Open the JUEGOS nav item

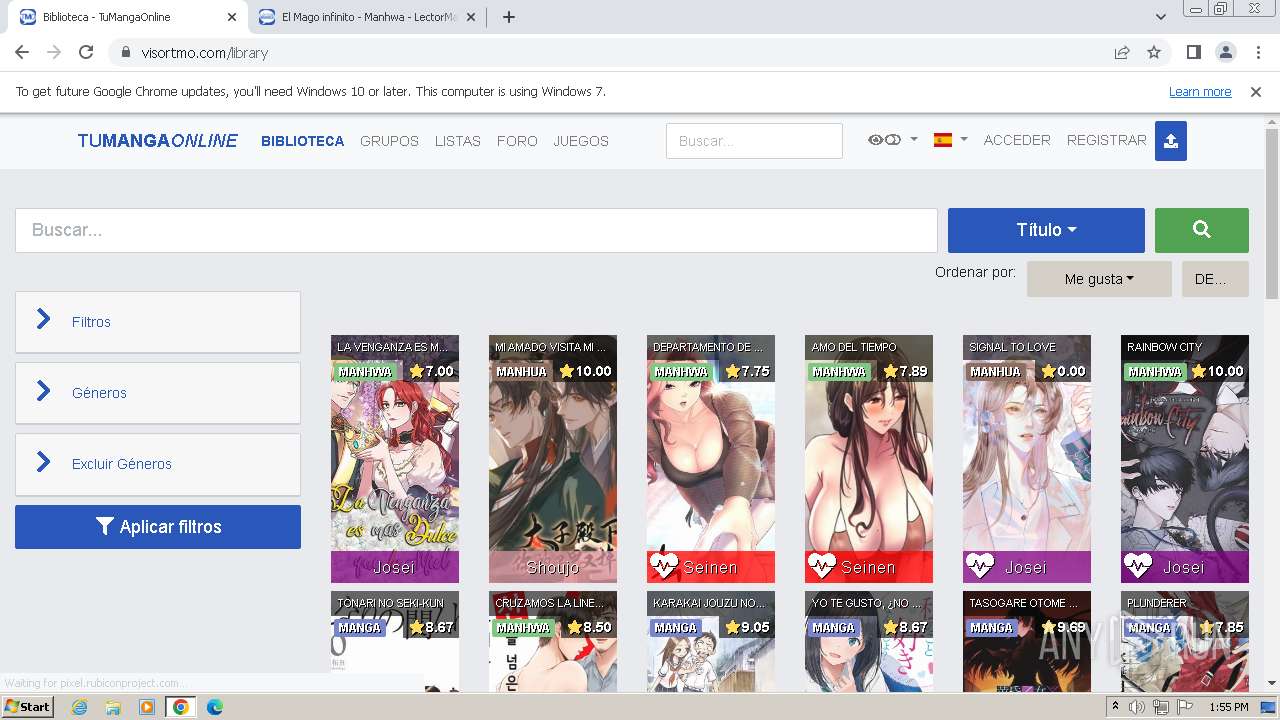pos(581,141)
